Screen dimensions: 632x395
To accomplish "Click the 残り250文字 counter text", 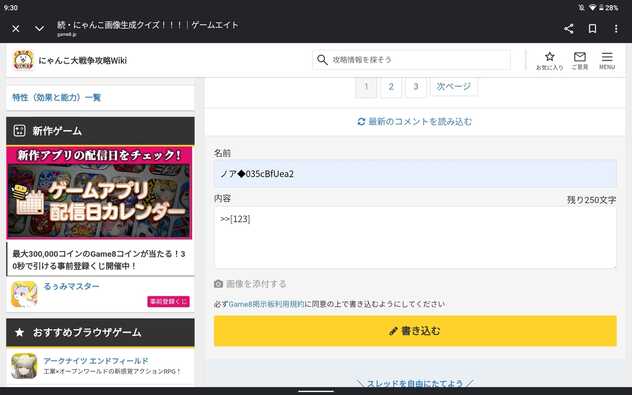I will (591, 200).
